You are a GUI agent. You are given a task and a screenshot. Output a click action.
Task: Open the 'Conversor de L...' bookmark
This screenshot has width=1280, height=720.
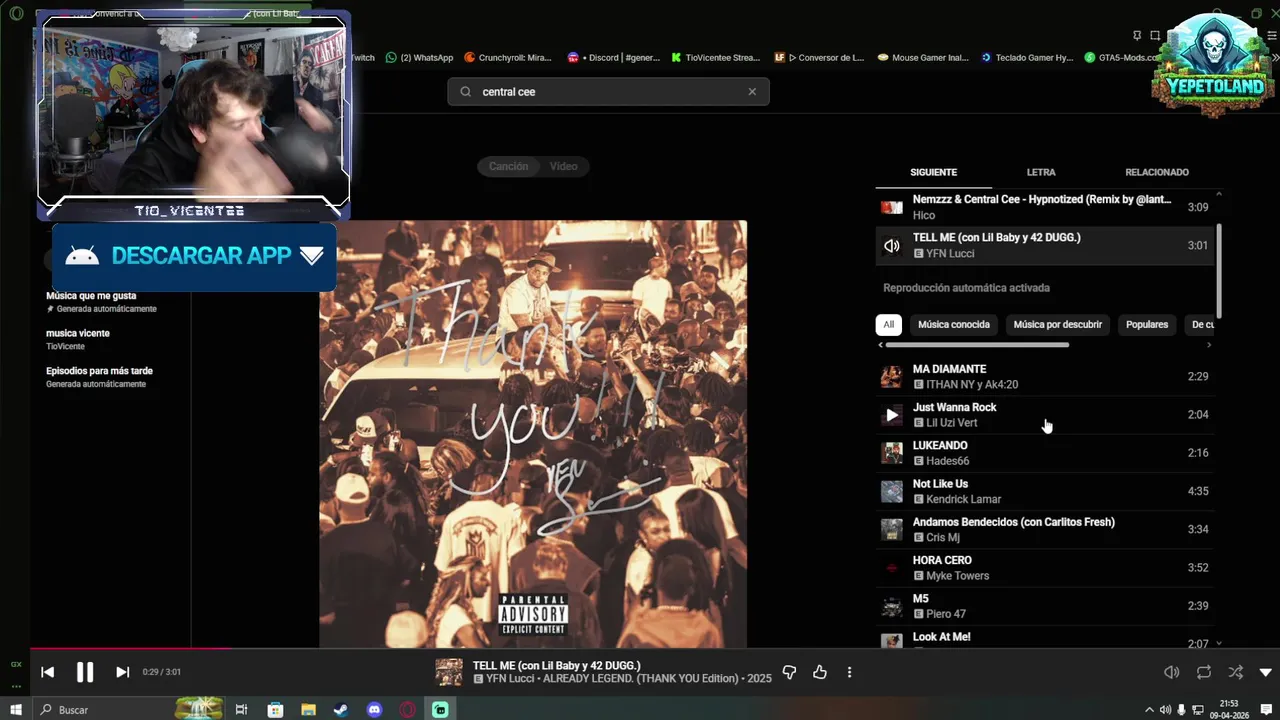click(819, 58)
